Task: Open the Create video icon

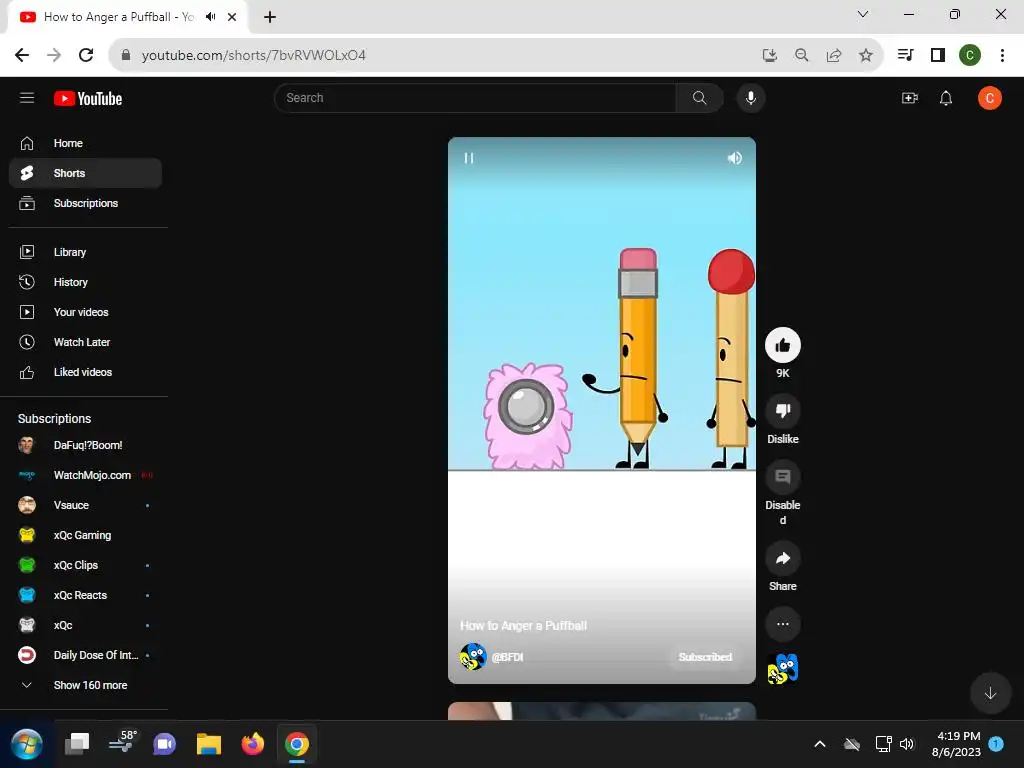Action: tap(910, 98)
